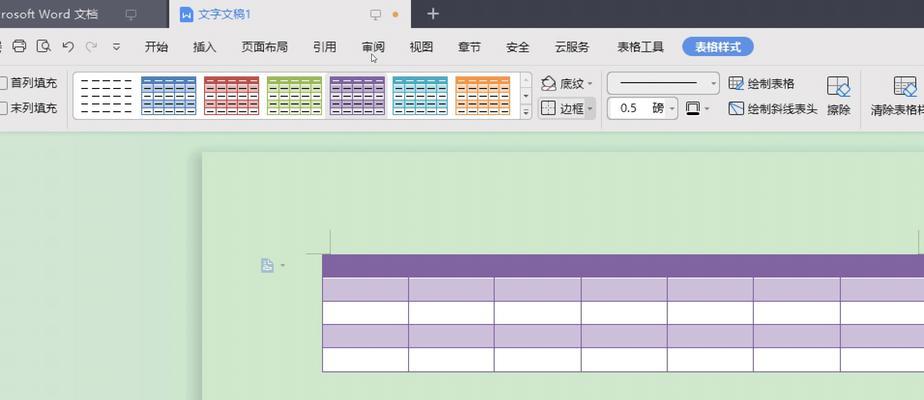Select the 表格样式 tab

coord(718,47)
